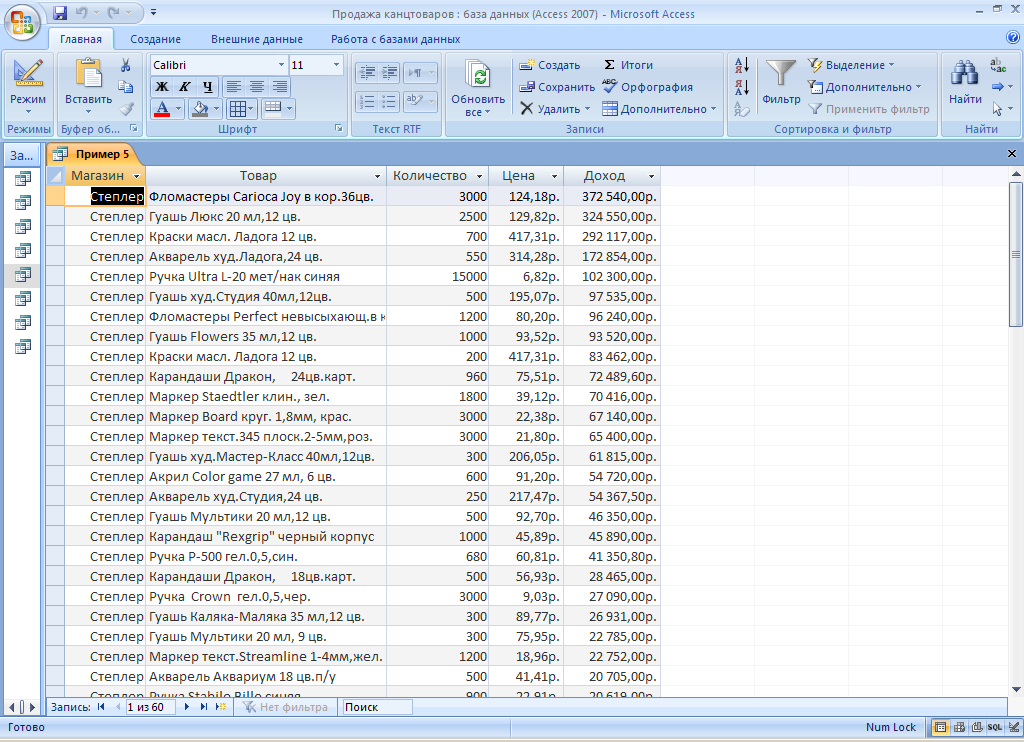Go to first record navigation arrow
Screen dimensions: 1024x742
coord(101,707)
